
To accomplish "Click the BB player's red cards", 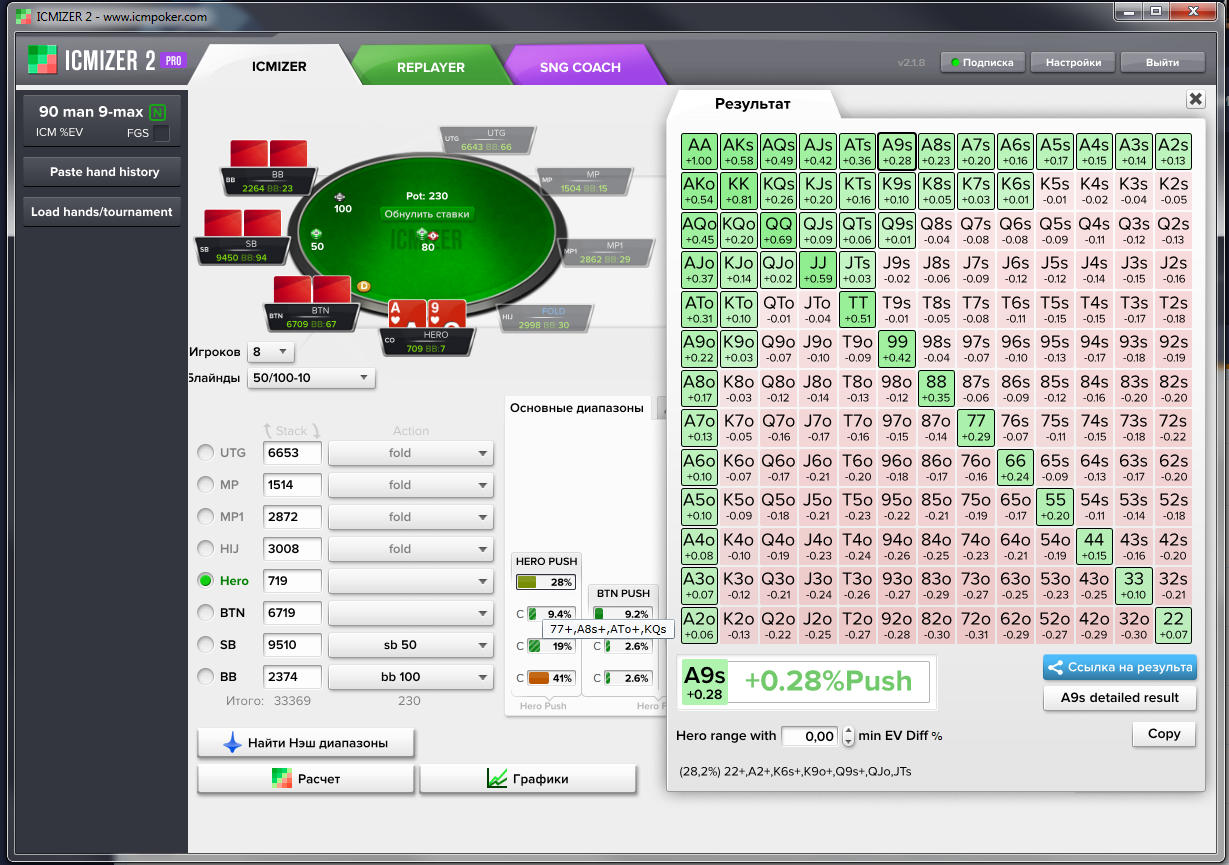I will (x=268, y=154).
